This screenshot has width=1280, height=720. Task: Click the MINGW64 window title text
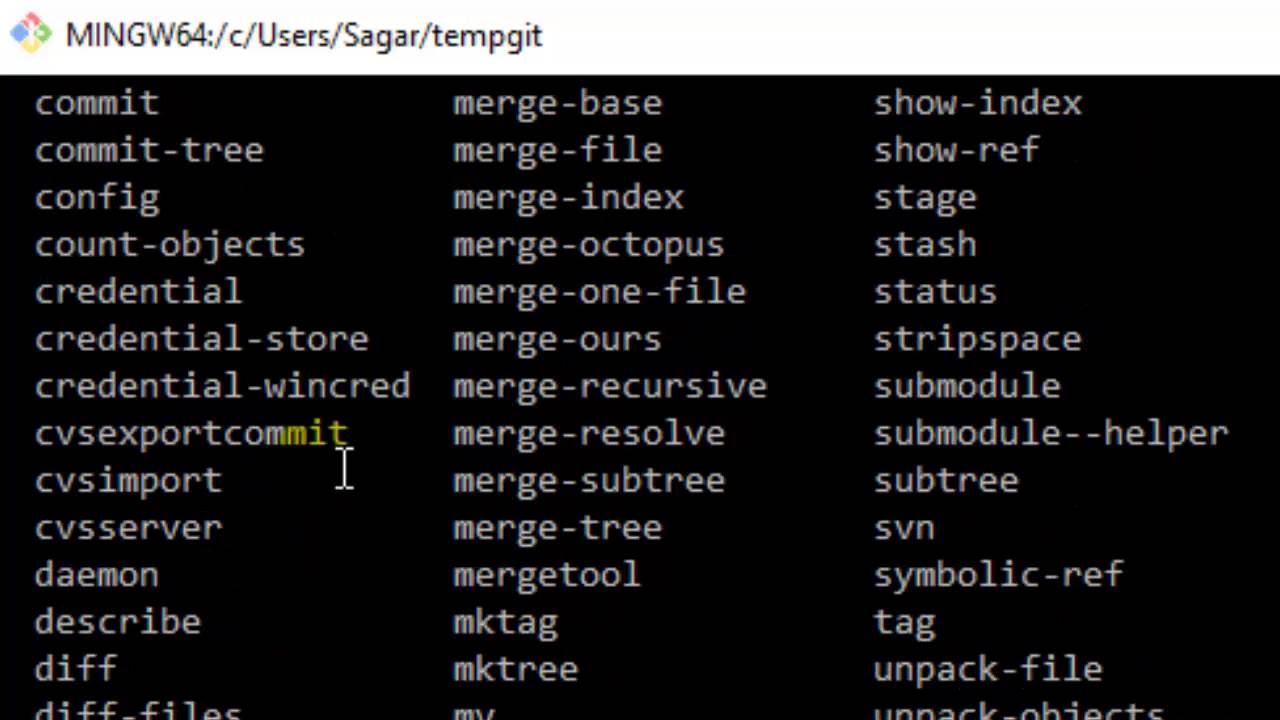pyautogui.click(x=303, y=35)
